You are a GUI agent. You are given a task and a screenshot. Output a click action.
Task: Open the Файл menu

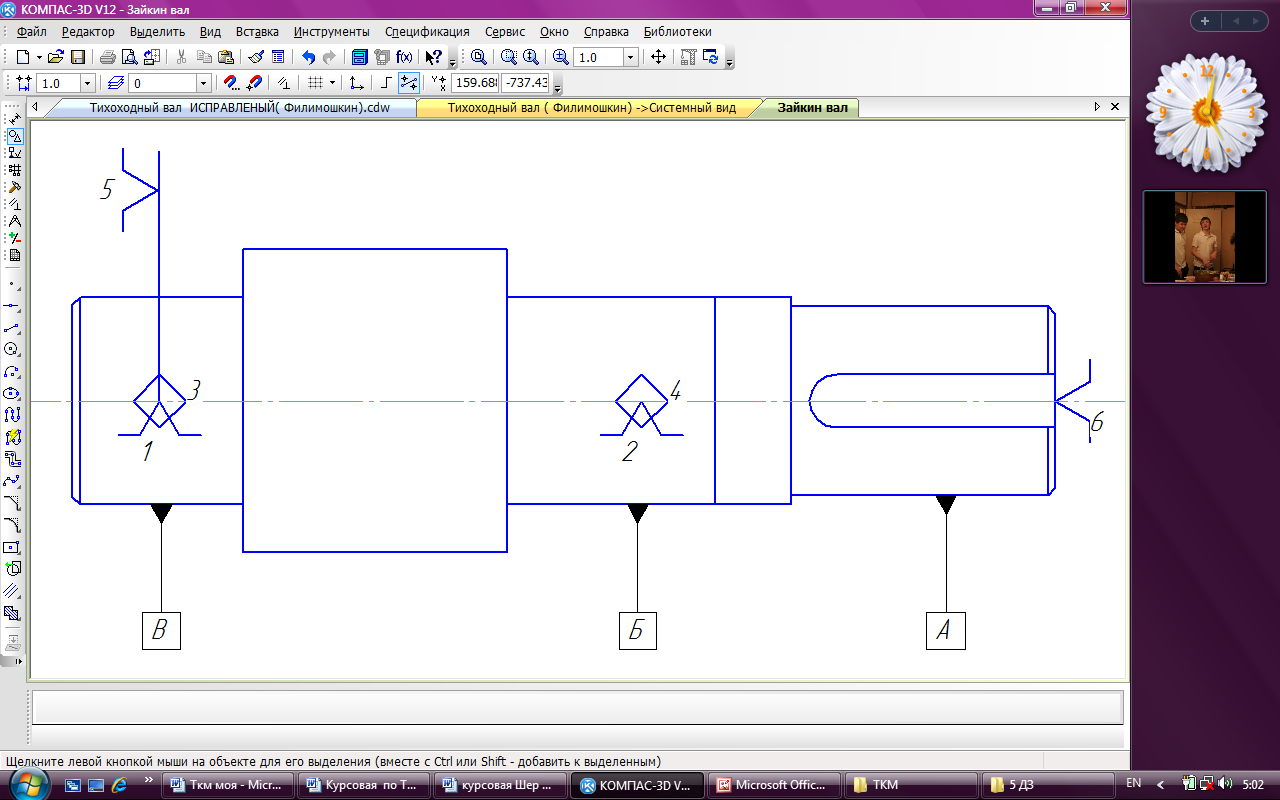point(32,31)
